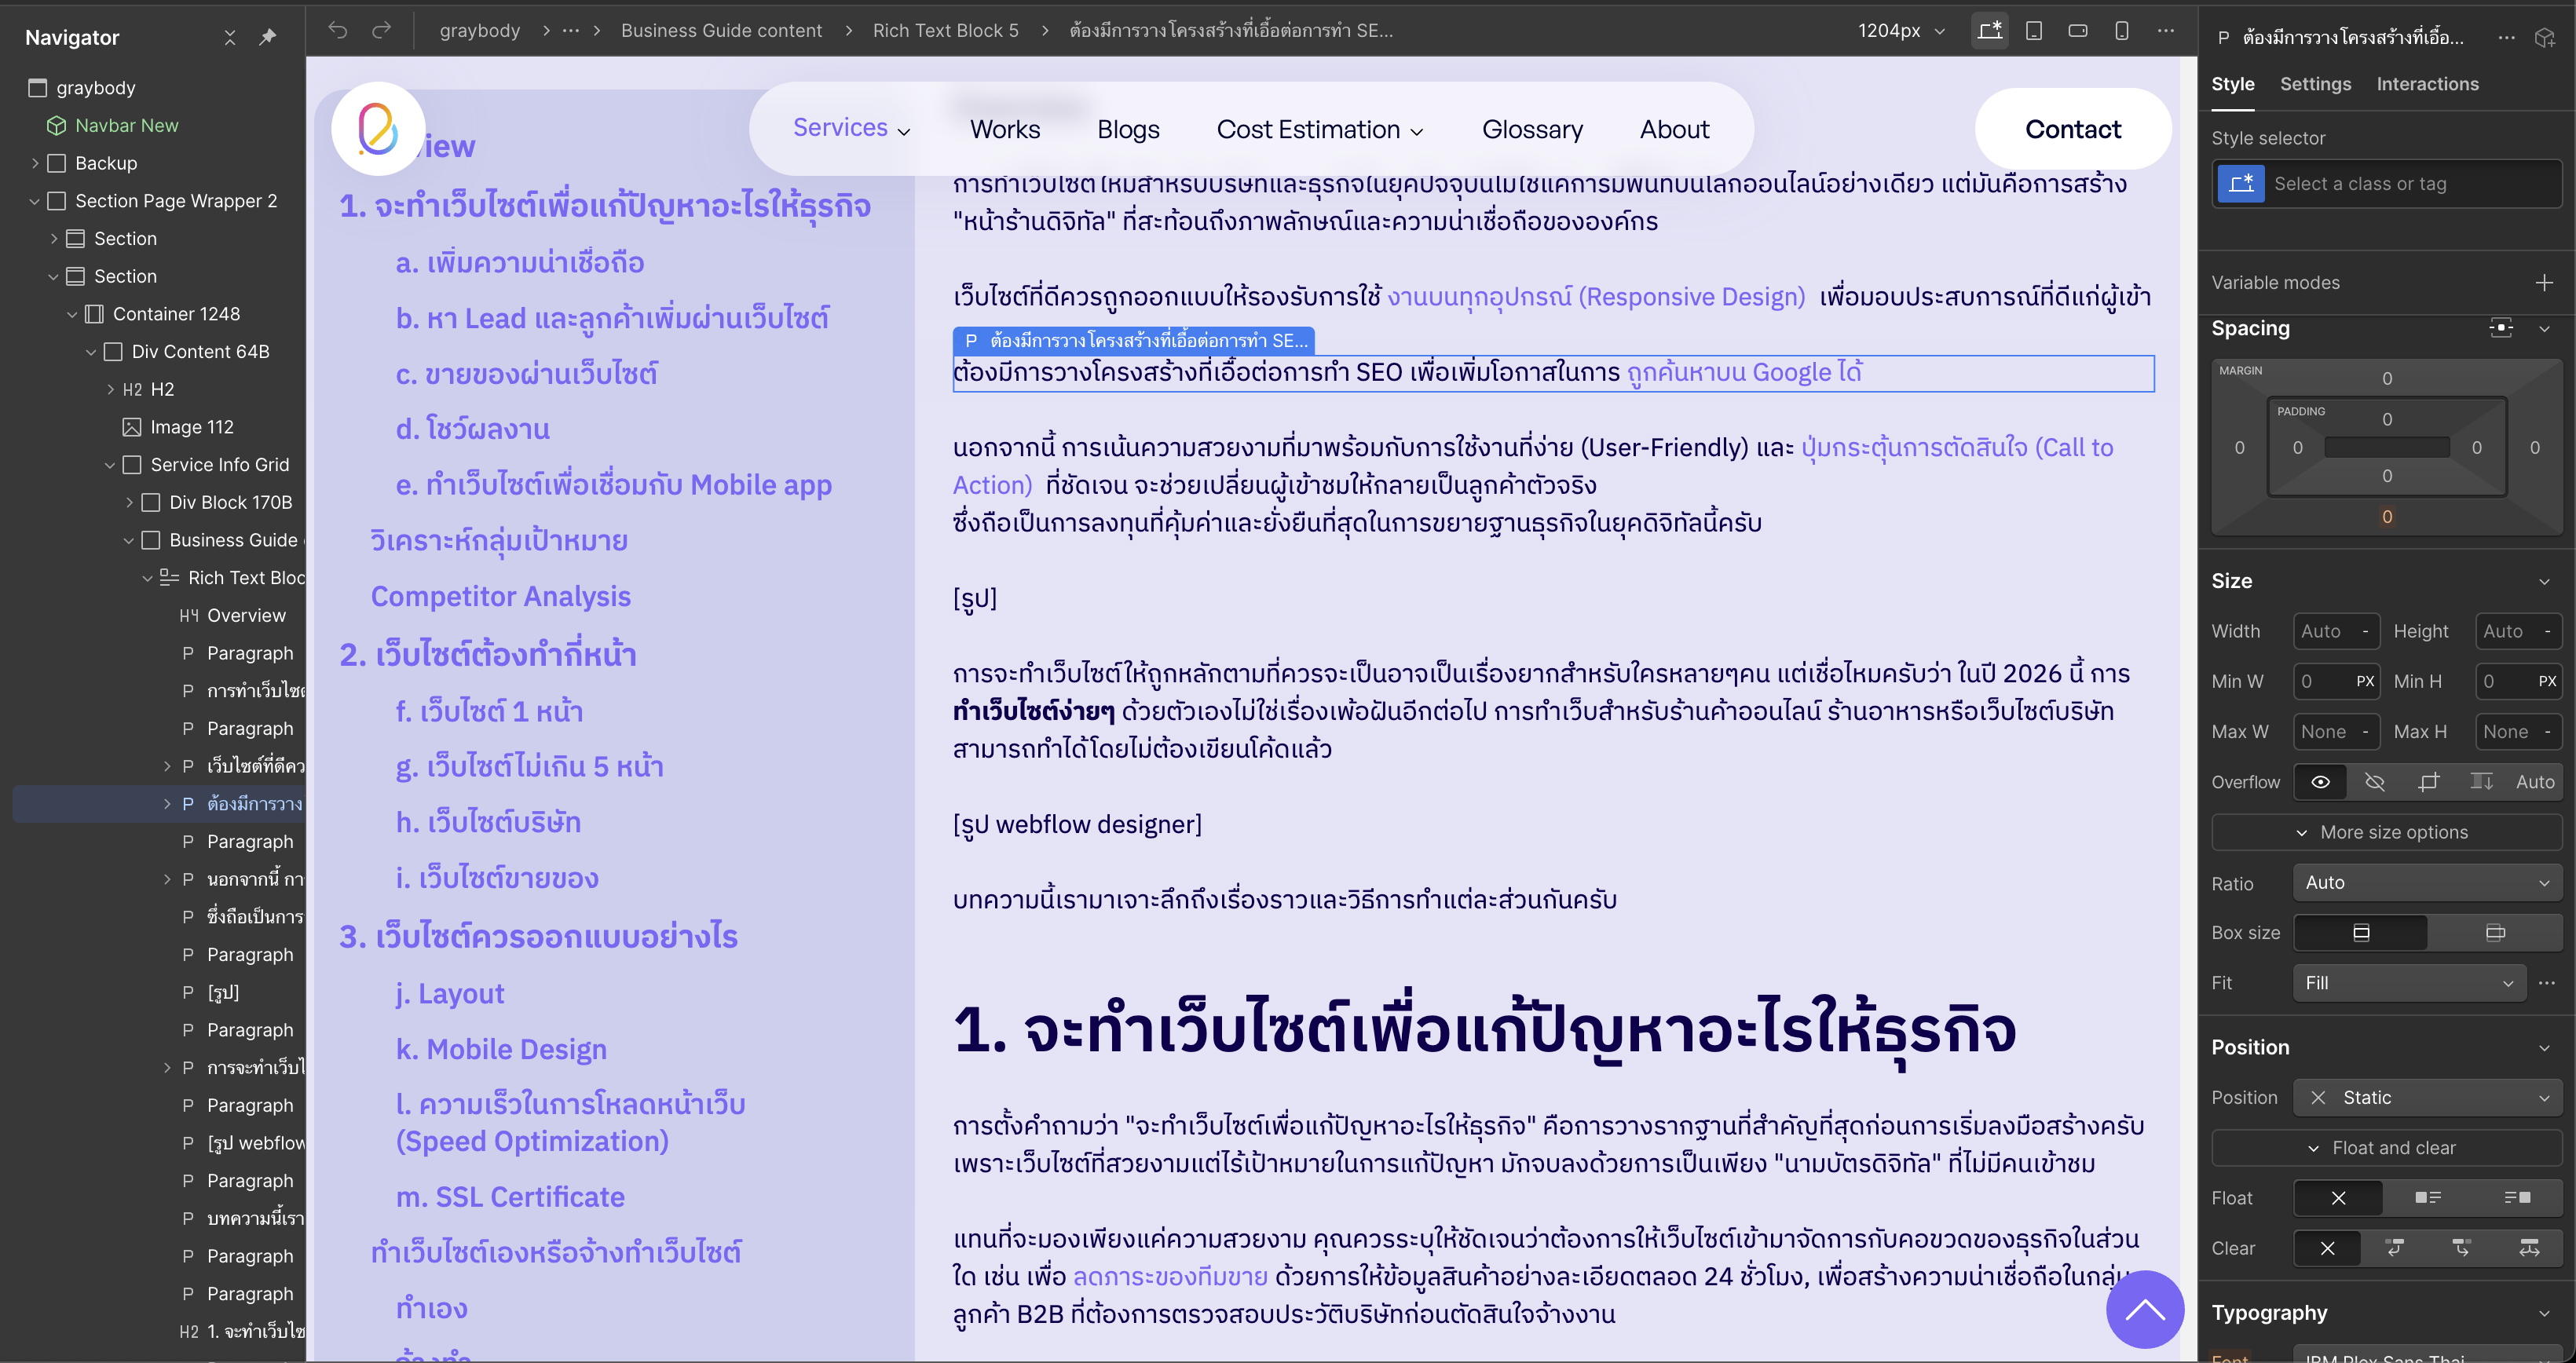This screenshot has height=1363, width=2576.
Task: Switch to mobile portrait breakpoint icon
Action: pyautogui.click(x=2122, y=30)
